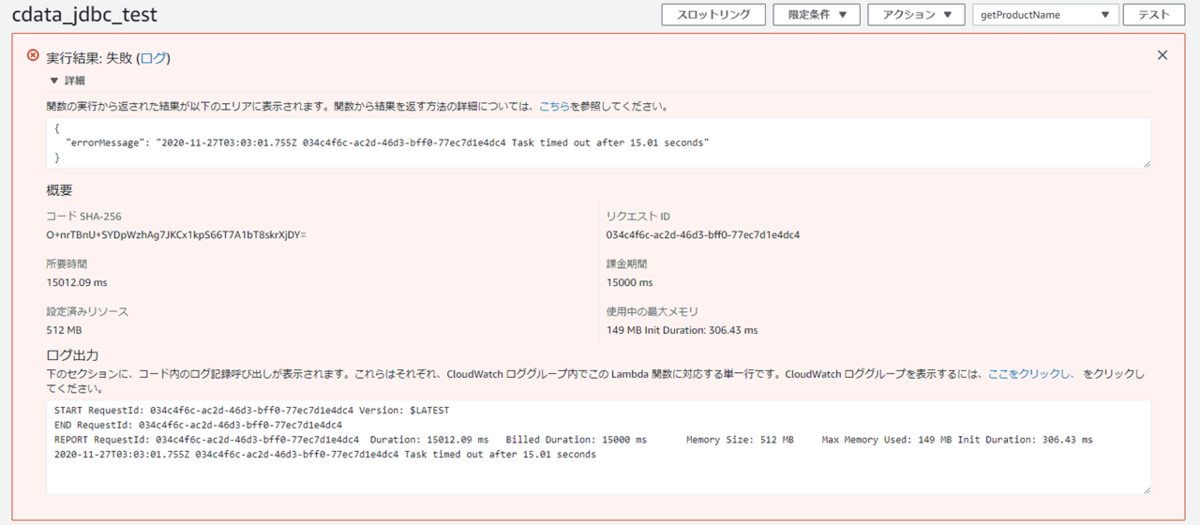Click the cdata_jdbc_test function title

[x=84, y=16]
